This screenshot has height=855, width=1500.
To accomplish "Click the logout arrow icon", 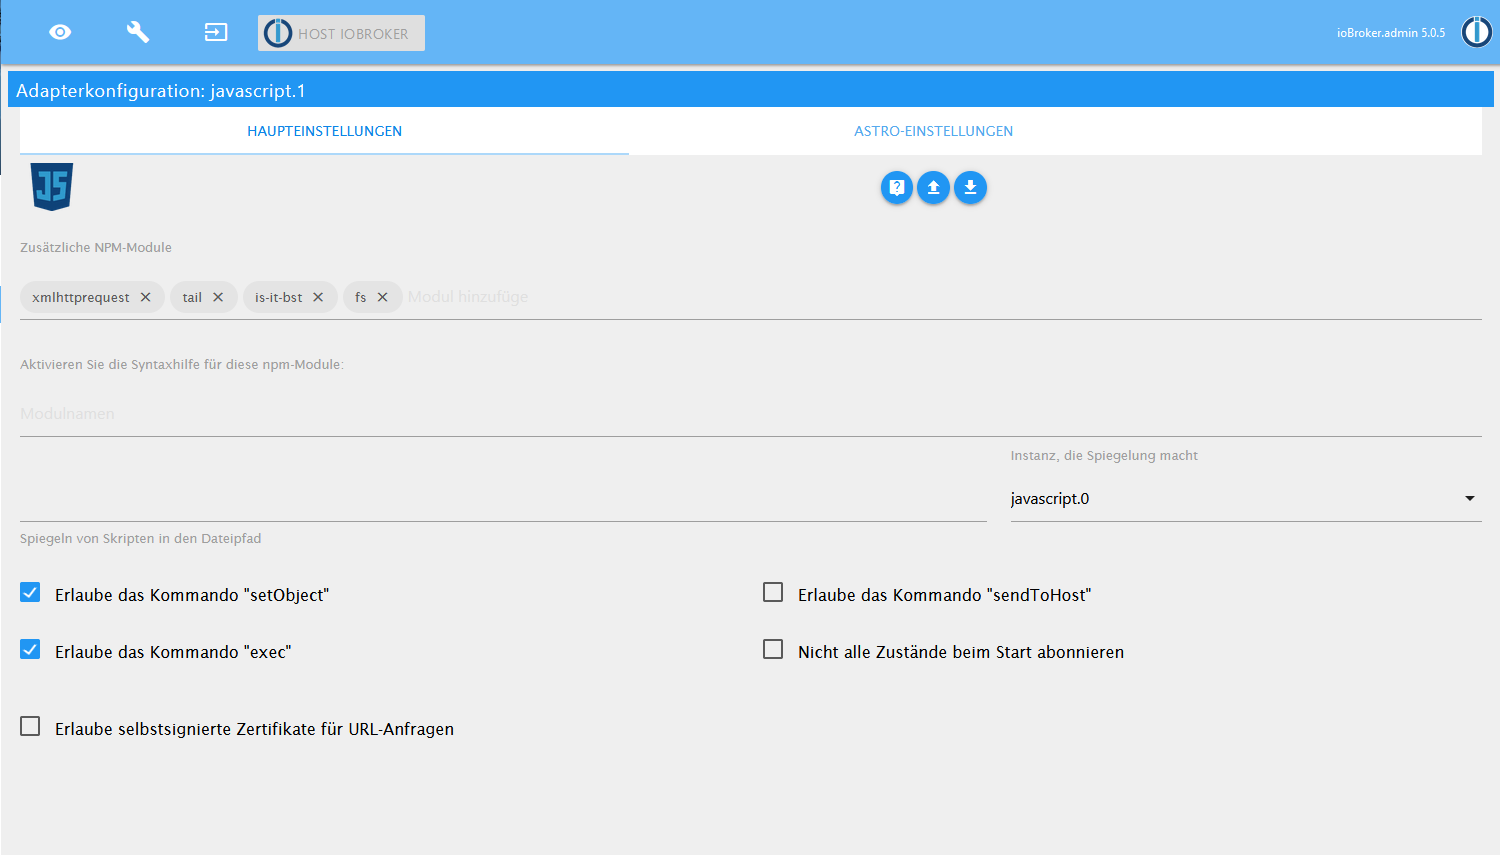I will tap(216, 32).
